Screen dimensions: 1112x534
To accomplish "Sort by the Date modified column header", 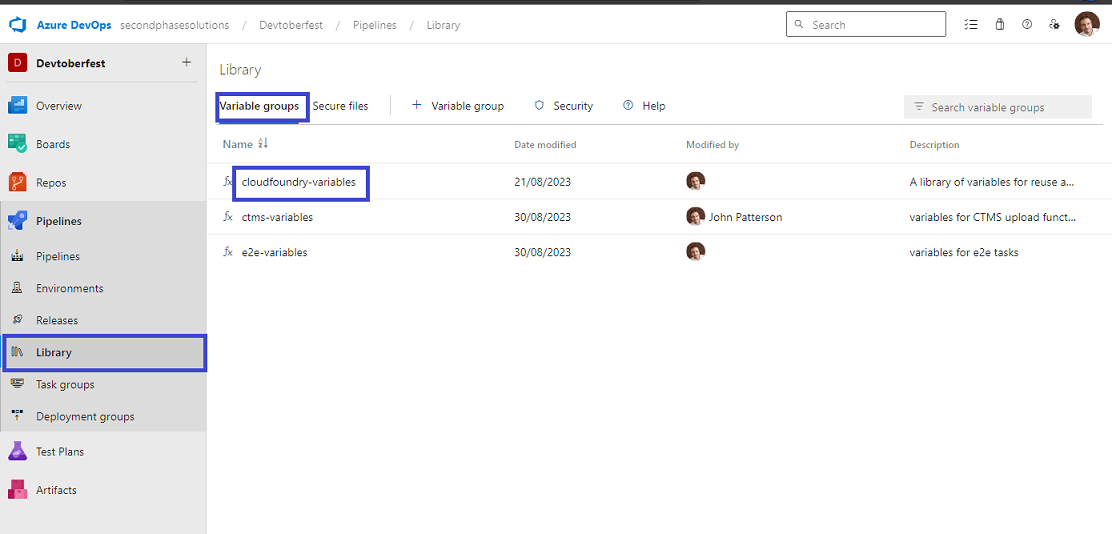I will [x=545, y=145].
